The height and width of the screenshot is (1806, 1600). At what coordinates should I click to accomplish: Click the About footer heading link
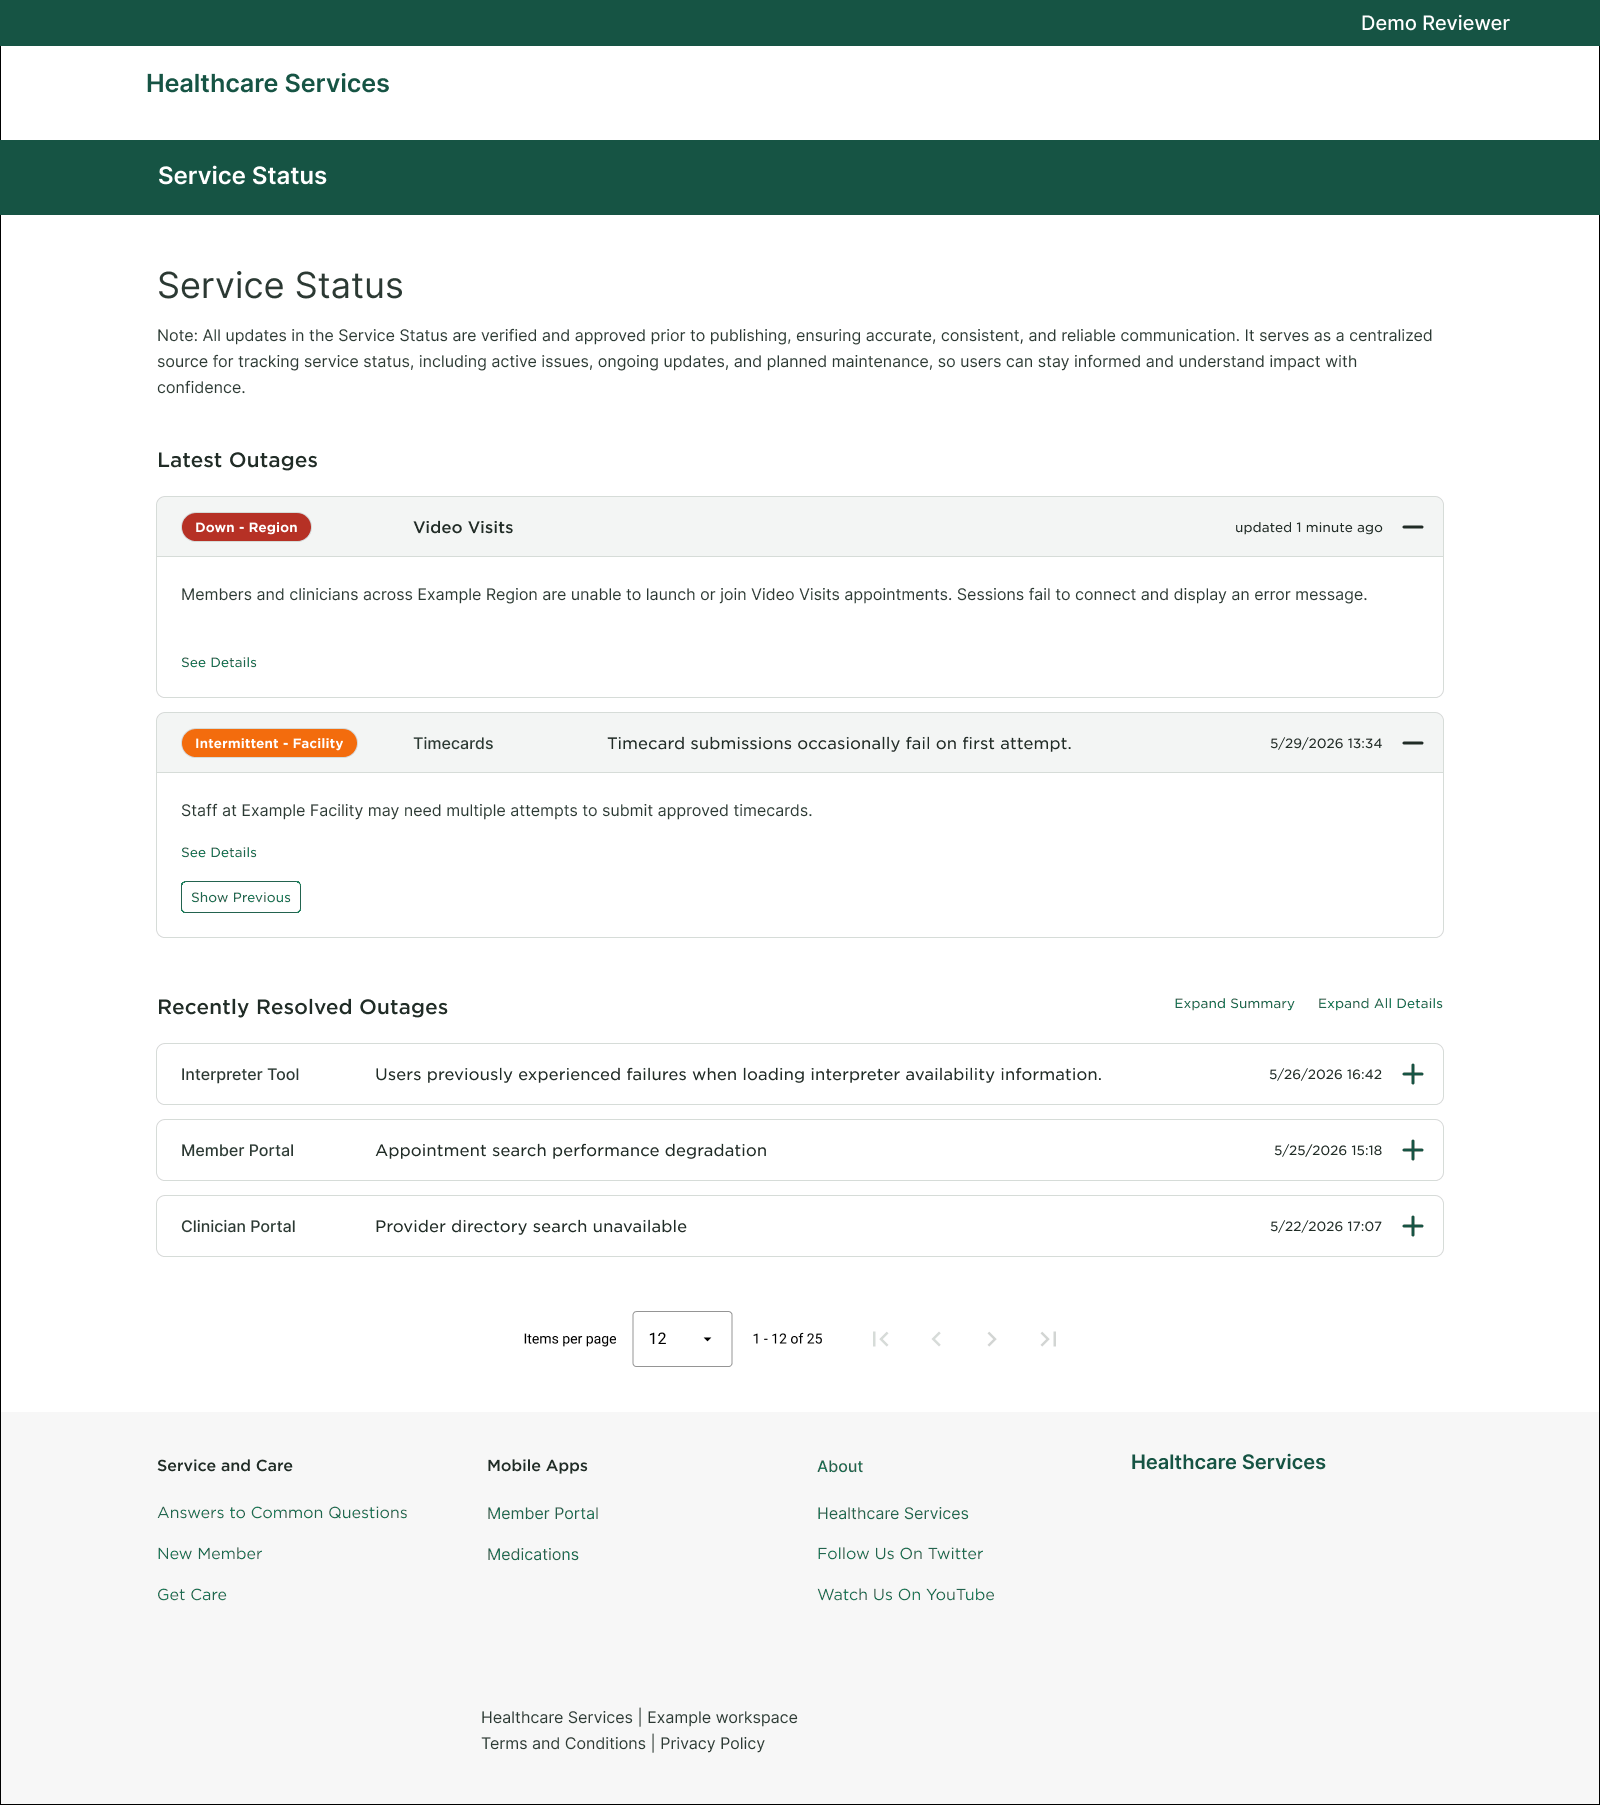pos(840,1466)
